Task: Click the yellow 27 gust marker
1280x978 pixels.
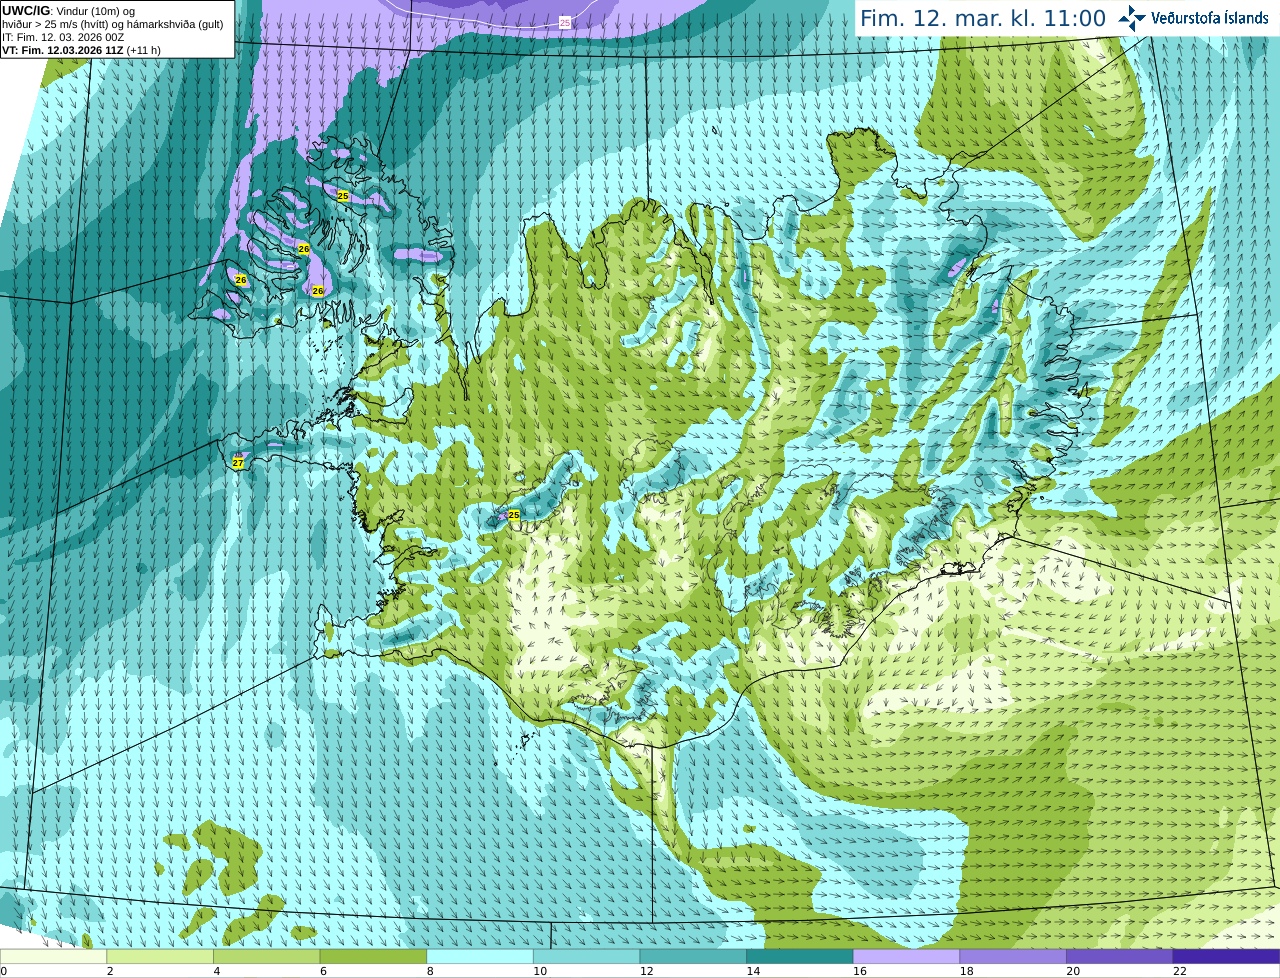Action: click(x=238, y=463)
